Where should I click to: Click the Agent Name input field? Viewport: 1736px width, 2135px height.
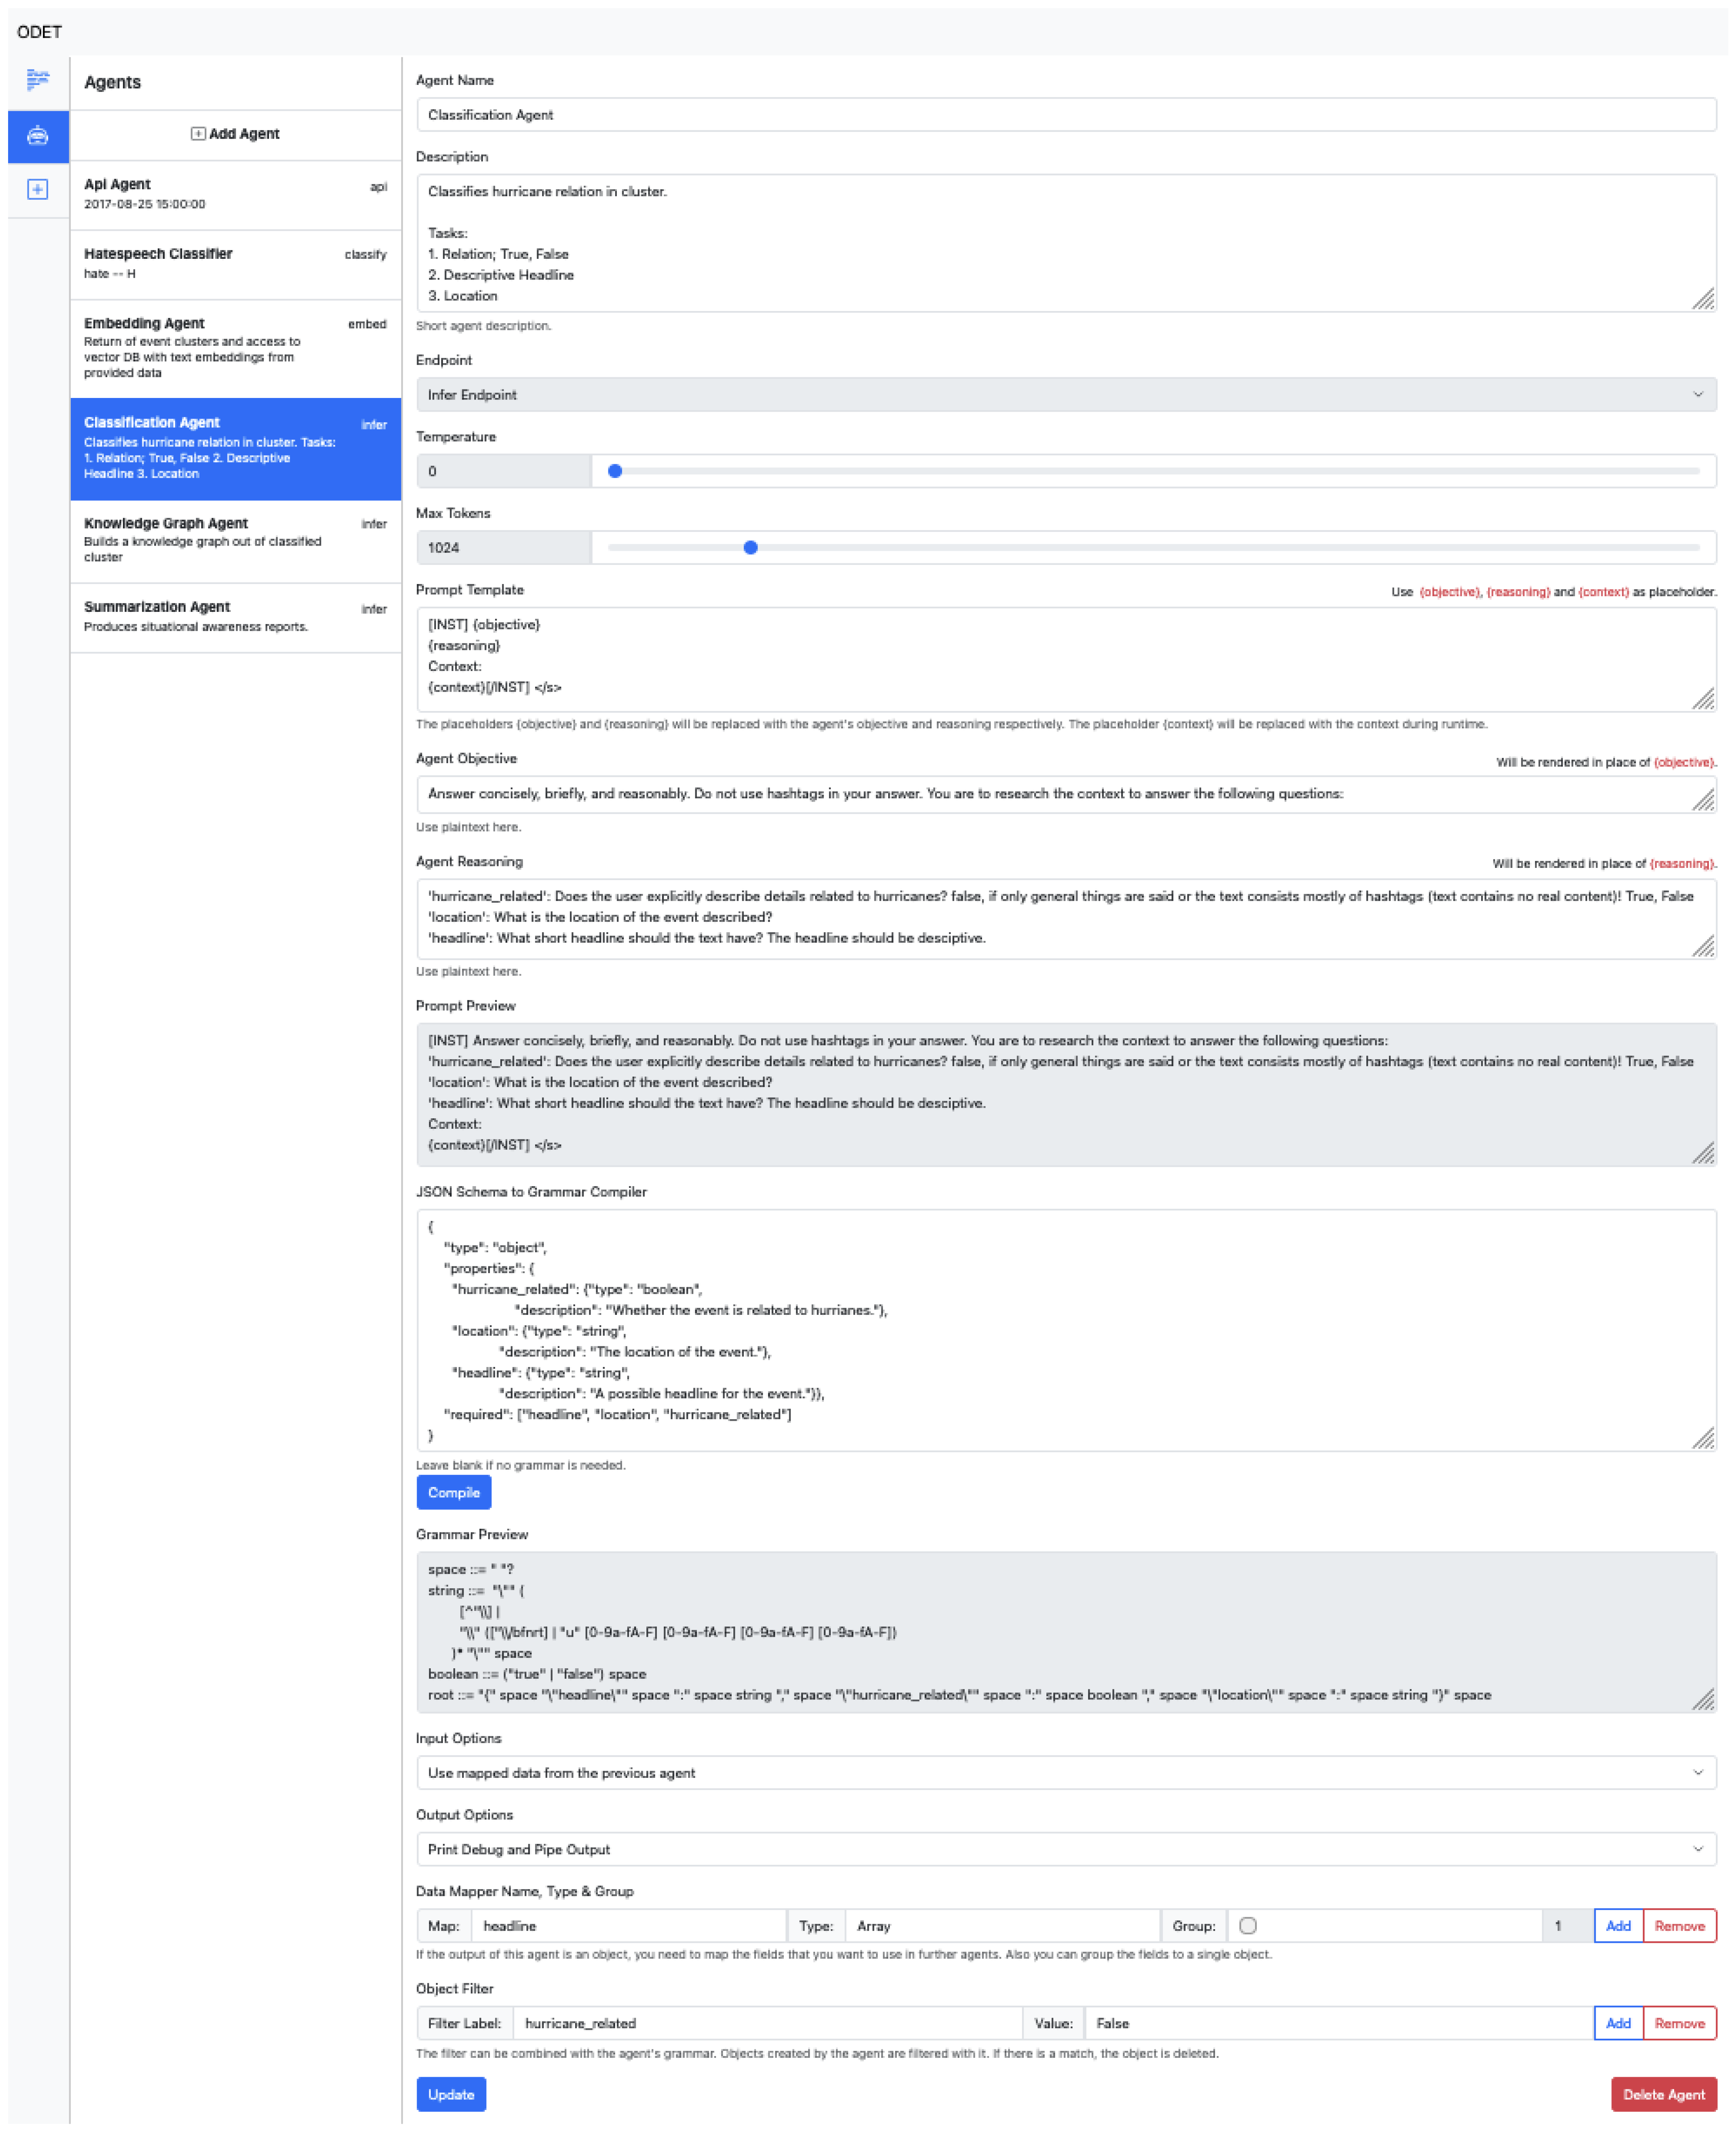[x=1066, y=115]
